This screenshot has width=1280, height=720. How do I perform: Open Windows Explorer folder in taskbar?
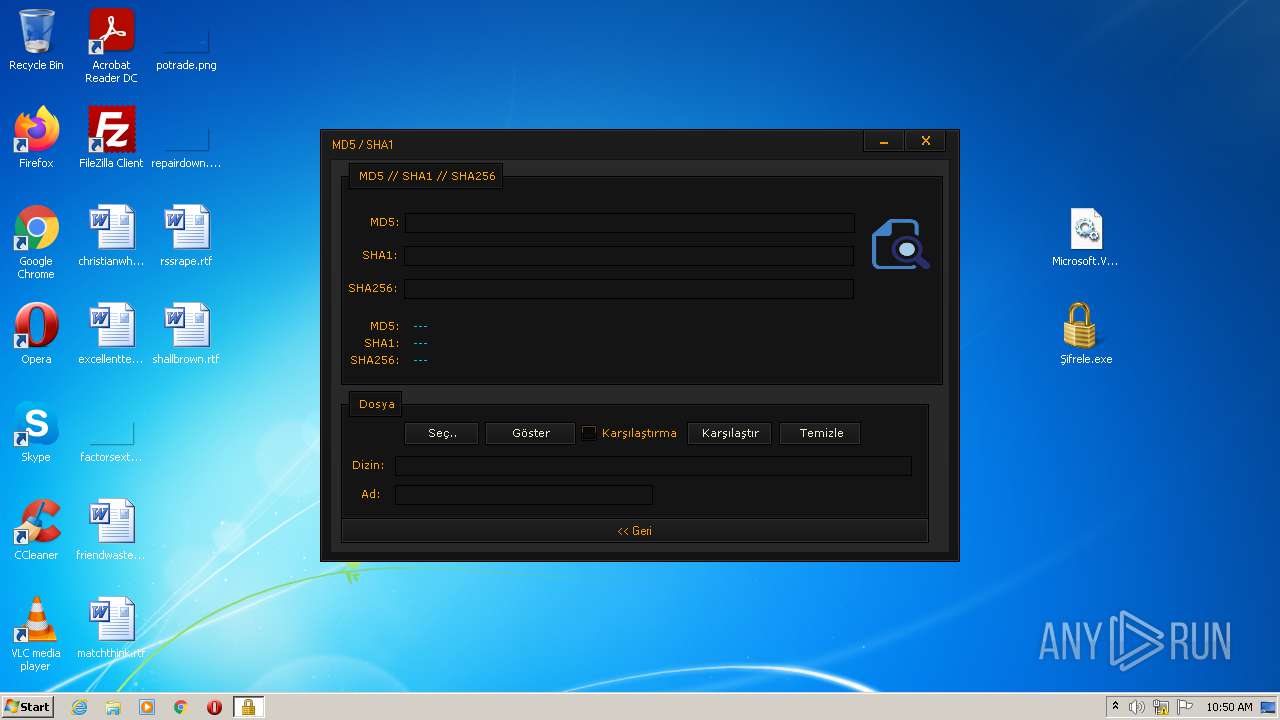click(x=113, y=707)
